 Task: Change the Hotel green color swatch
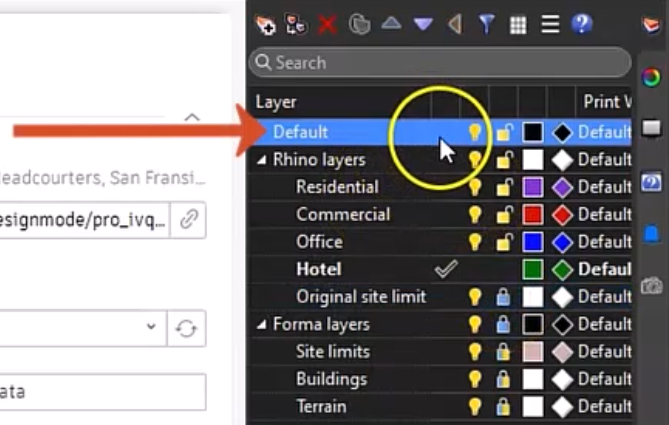[532, 269]
